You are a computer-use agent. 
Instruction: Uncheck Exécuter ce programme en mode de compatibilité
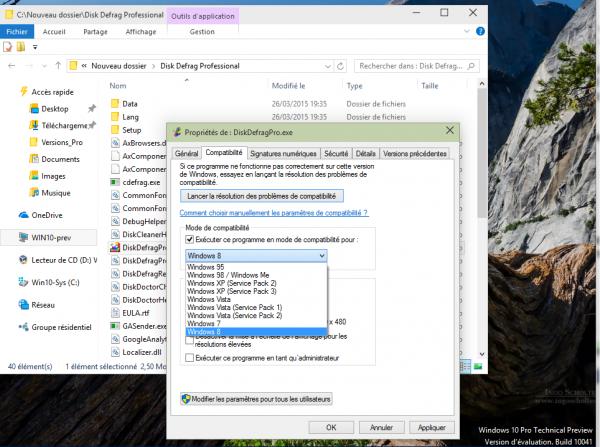coord(189,240)
